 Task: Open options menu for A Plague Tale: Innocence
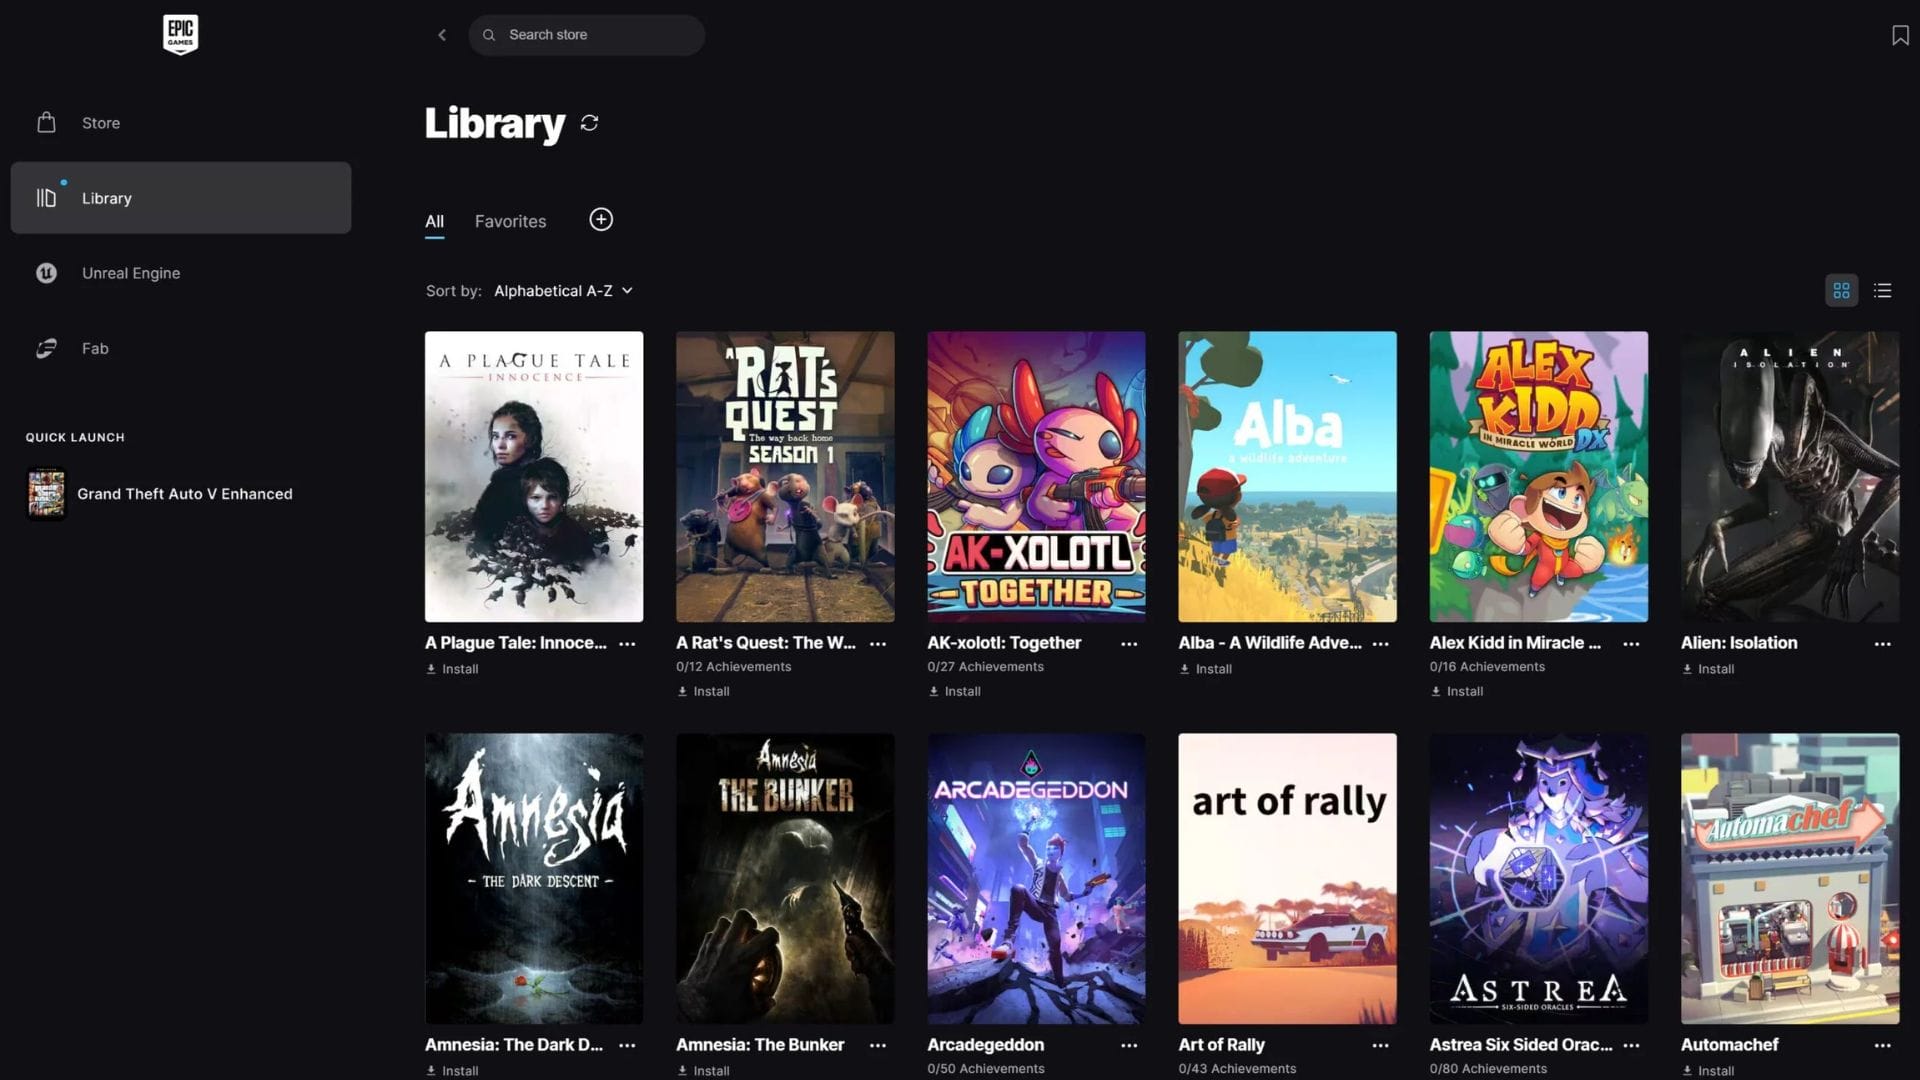pos(627,644)
